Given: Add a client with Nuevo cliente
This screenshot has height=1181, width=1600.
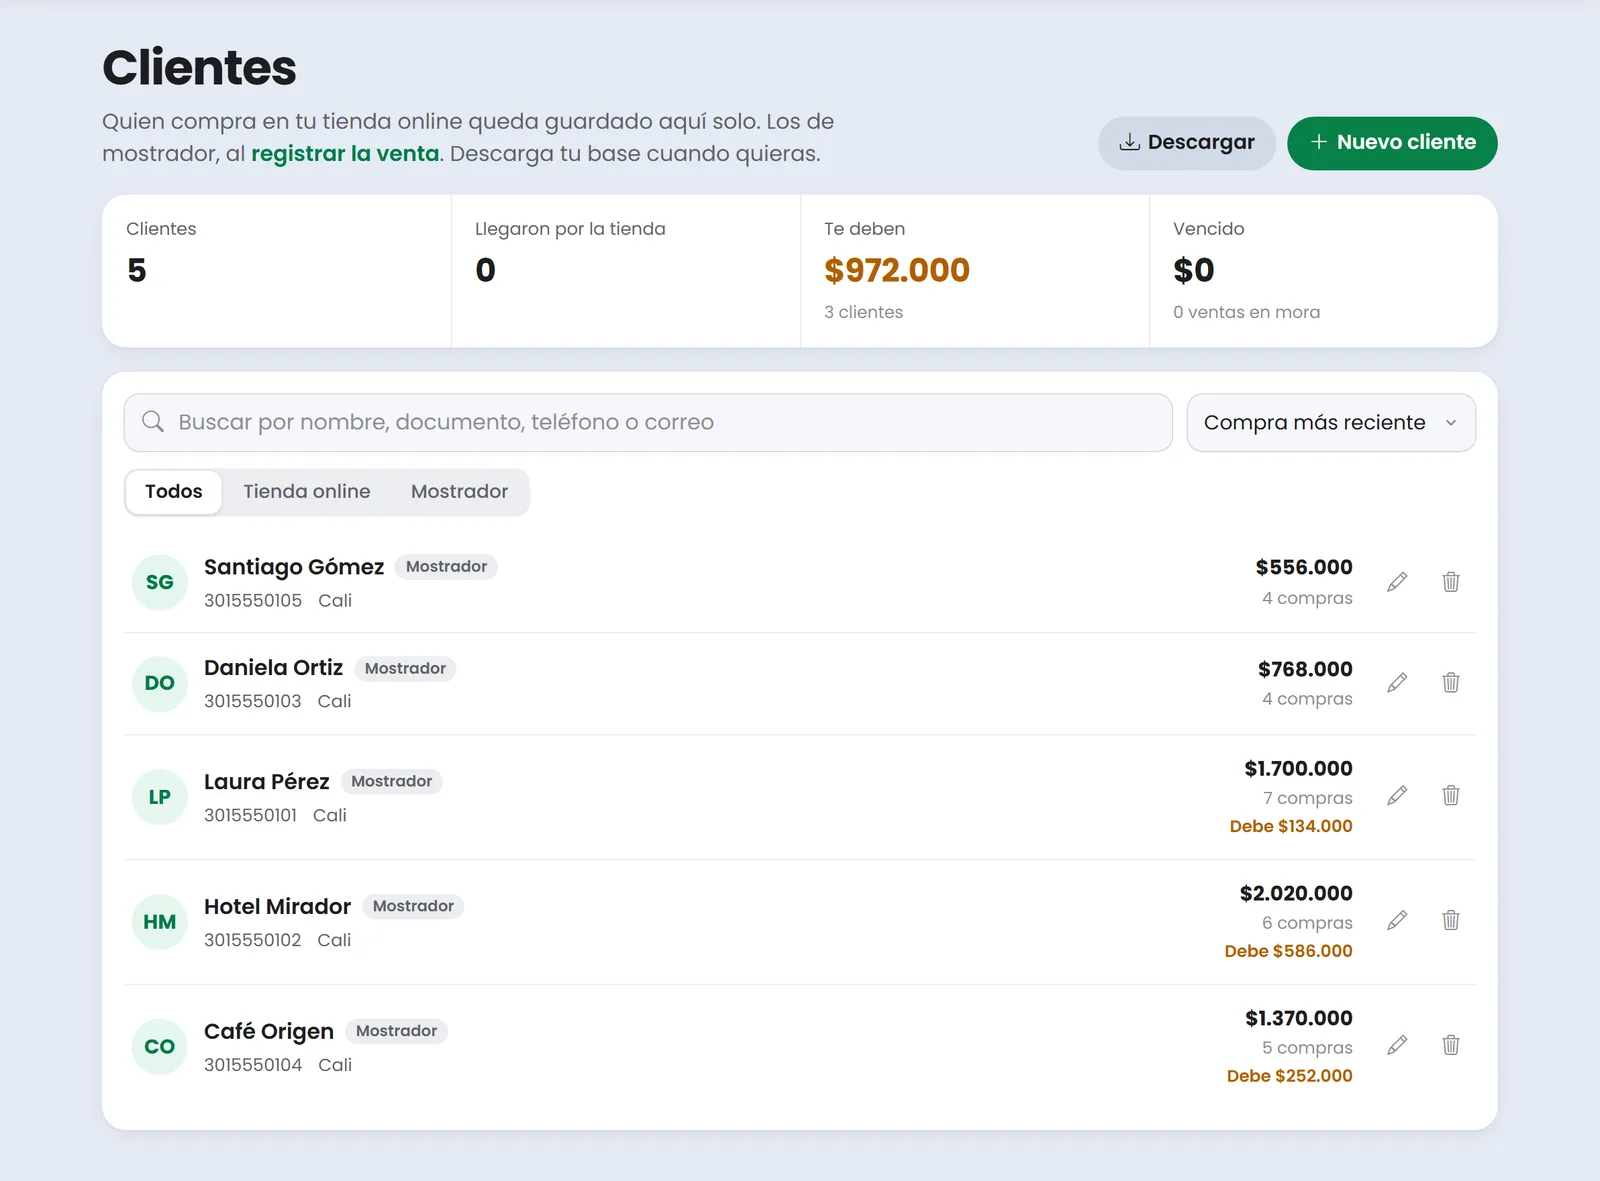Looking at the screenshot, I should [x=1392, y=143].
